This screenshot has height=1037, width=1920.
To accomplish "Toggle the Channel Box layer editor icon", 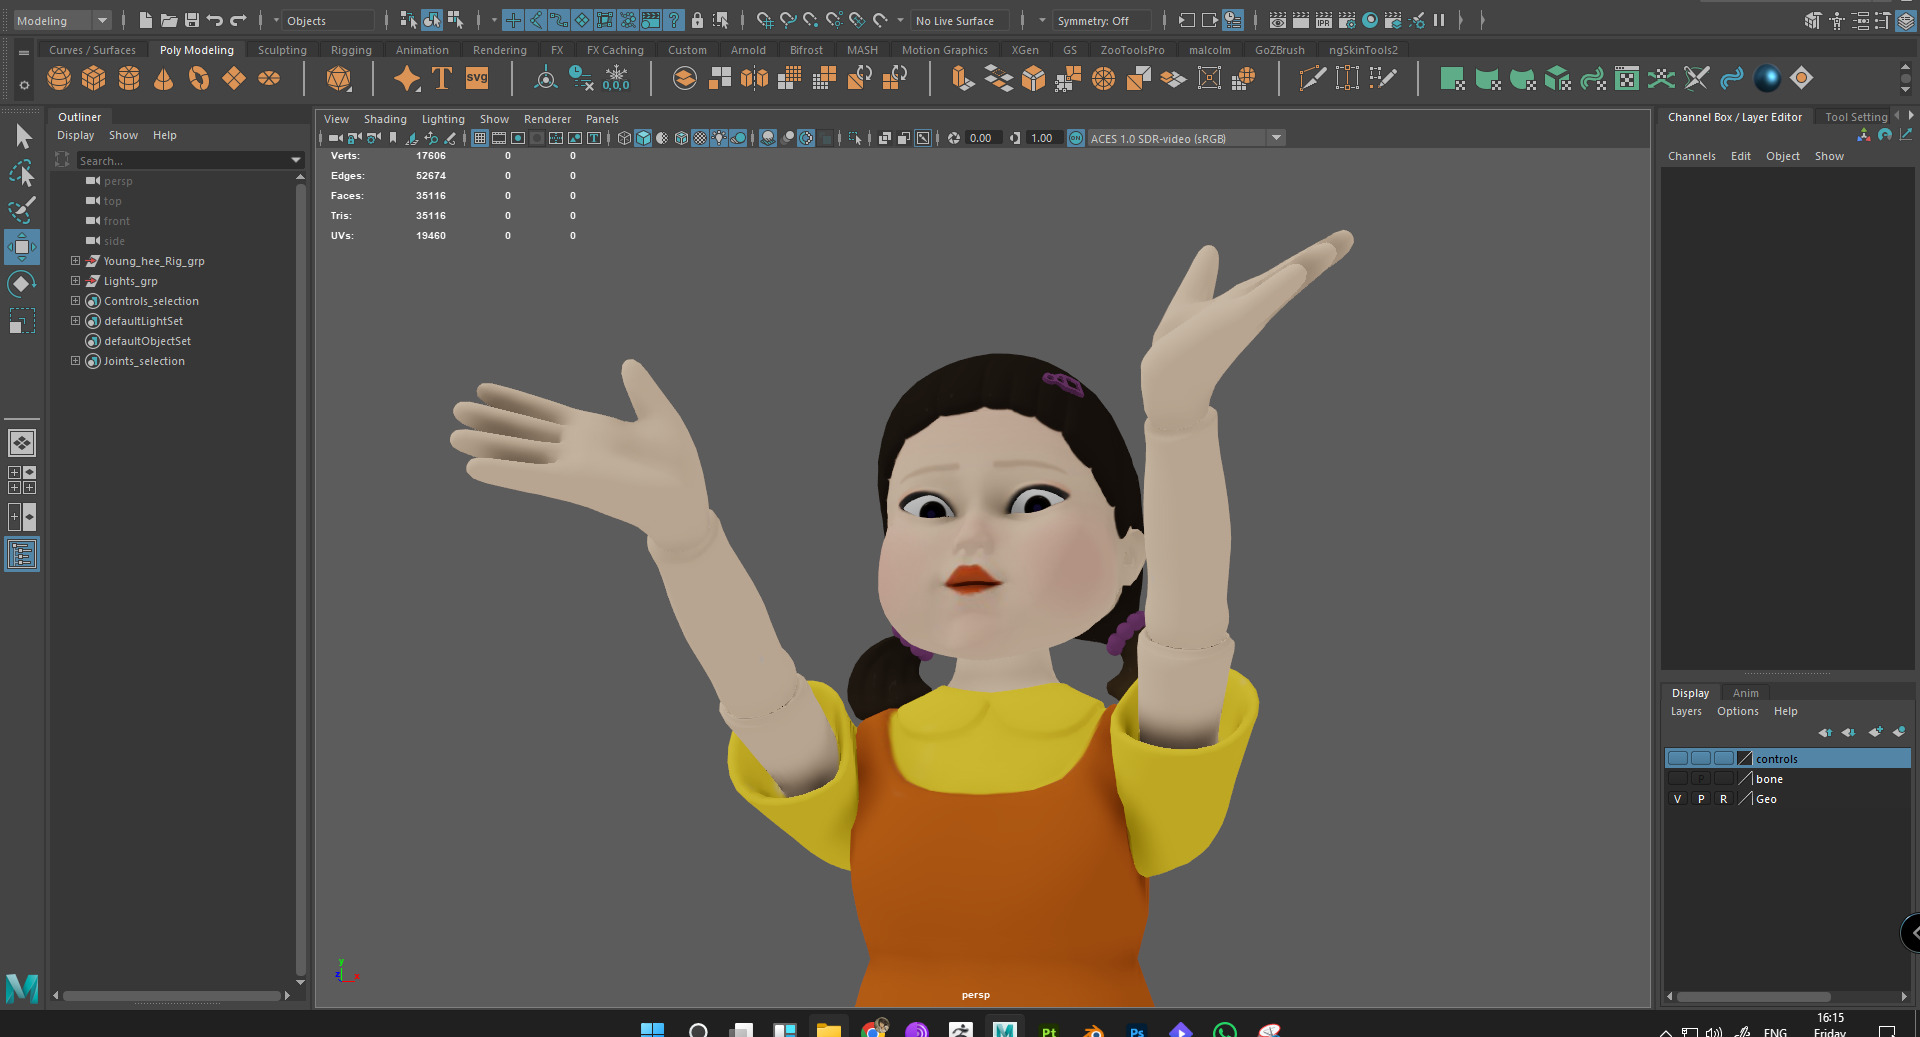I will click(1907, 20).
